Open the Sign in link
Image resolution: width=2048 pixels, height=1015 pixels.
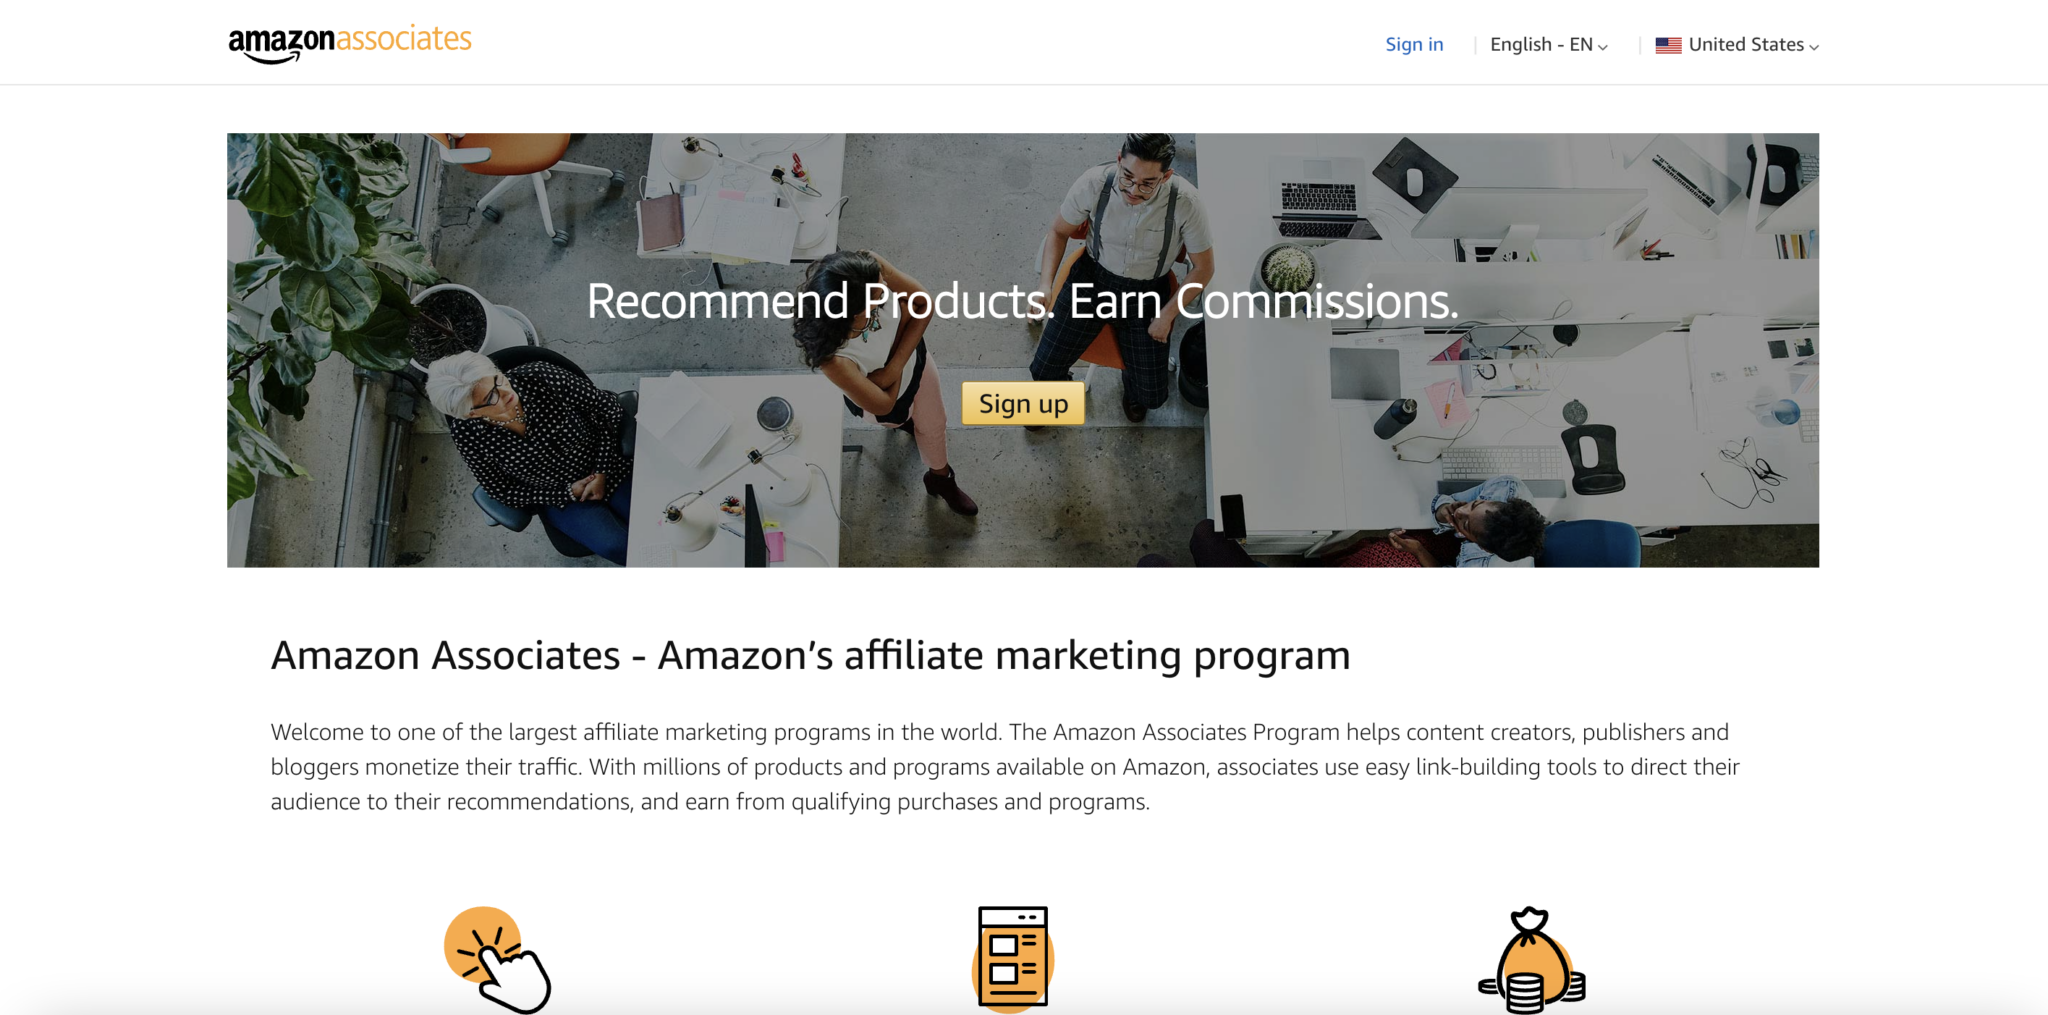(1414, 44)
